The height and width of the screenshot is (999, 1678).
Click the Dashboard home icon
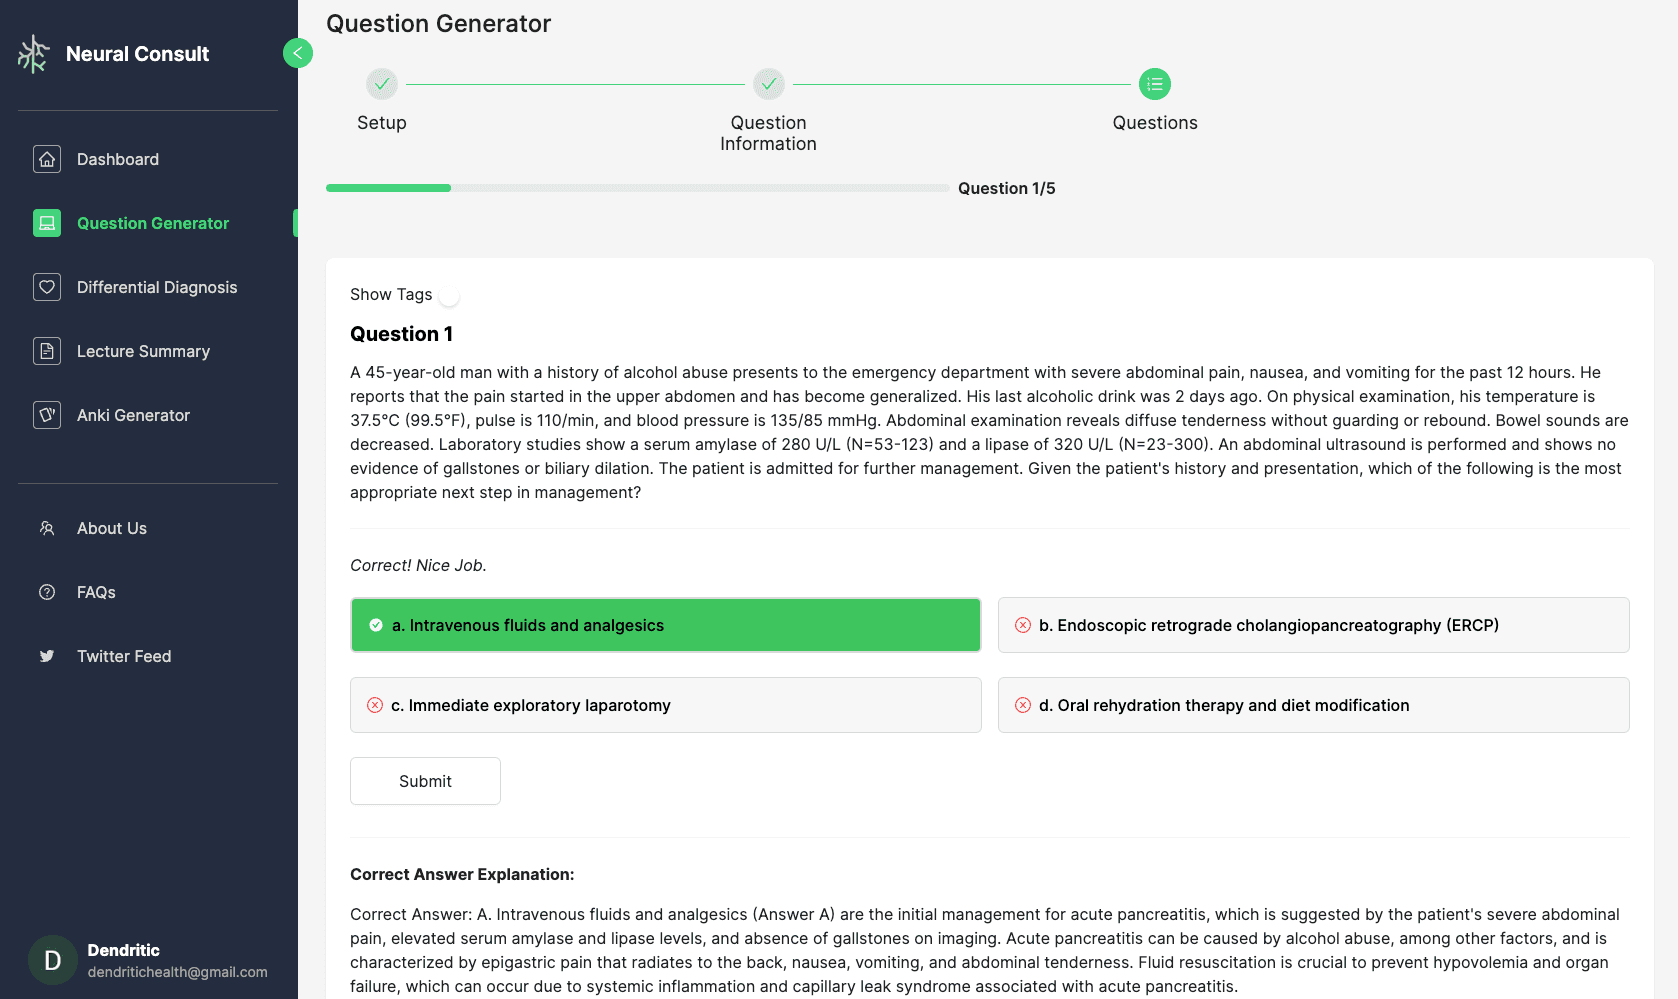(47, 159)
